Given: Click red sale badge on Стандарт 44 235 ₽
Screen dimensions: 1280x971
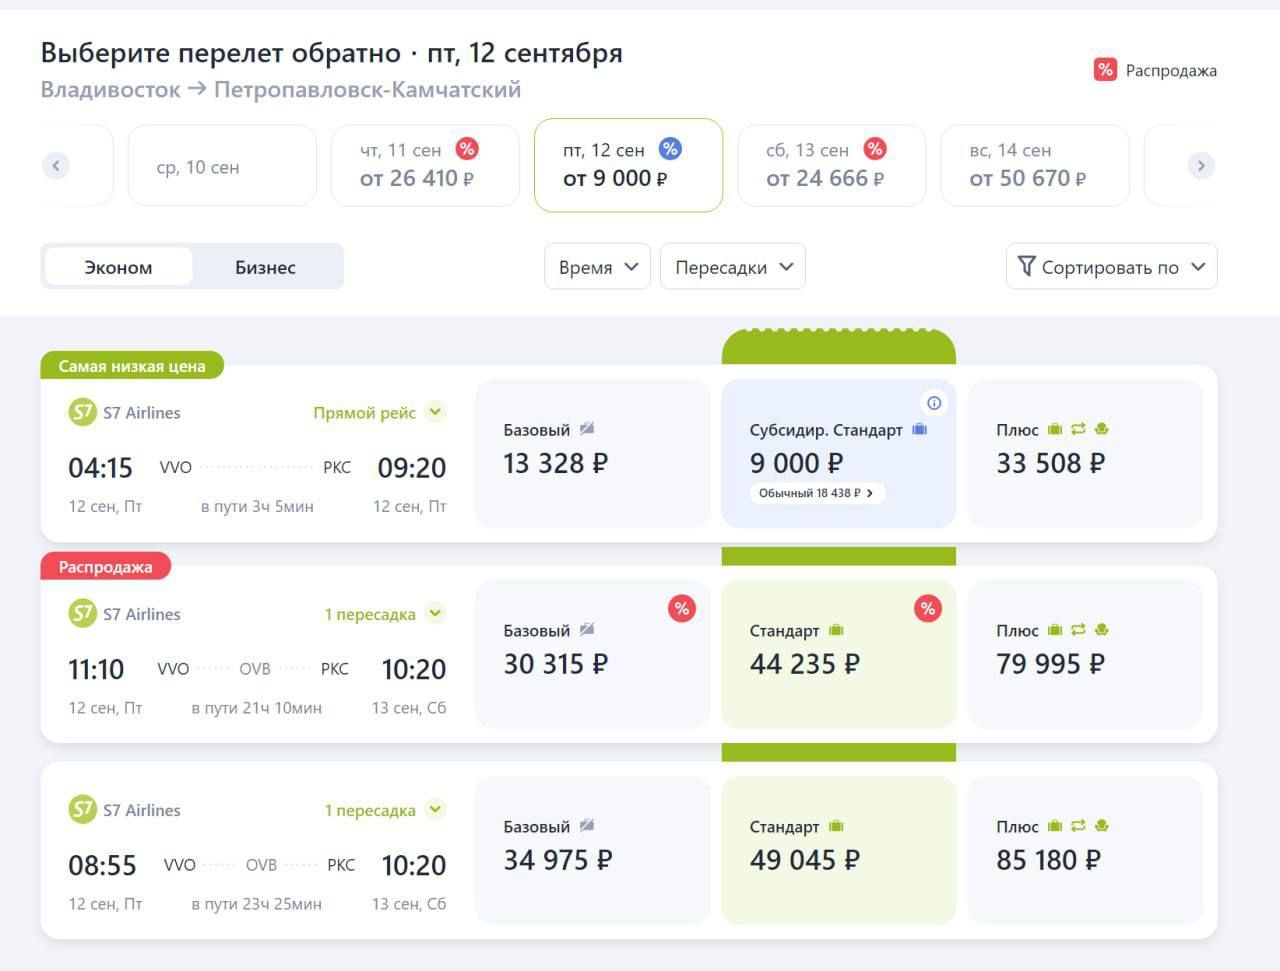Looking at the screenshot, I should (928, 608).
